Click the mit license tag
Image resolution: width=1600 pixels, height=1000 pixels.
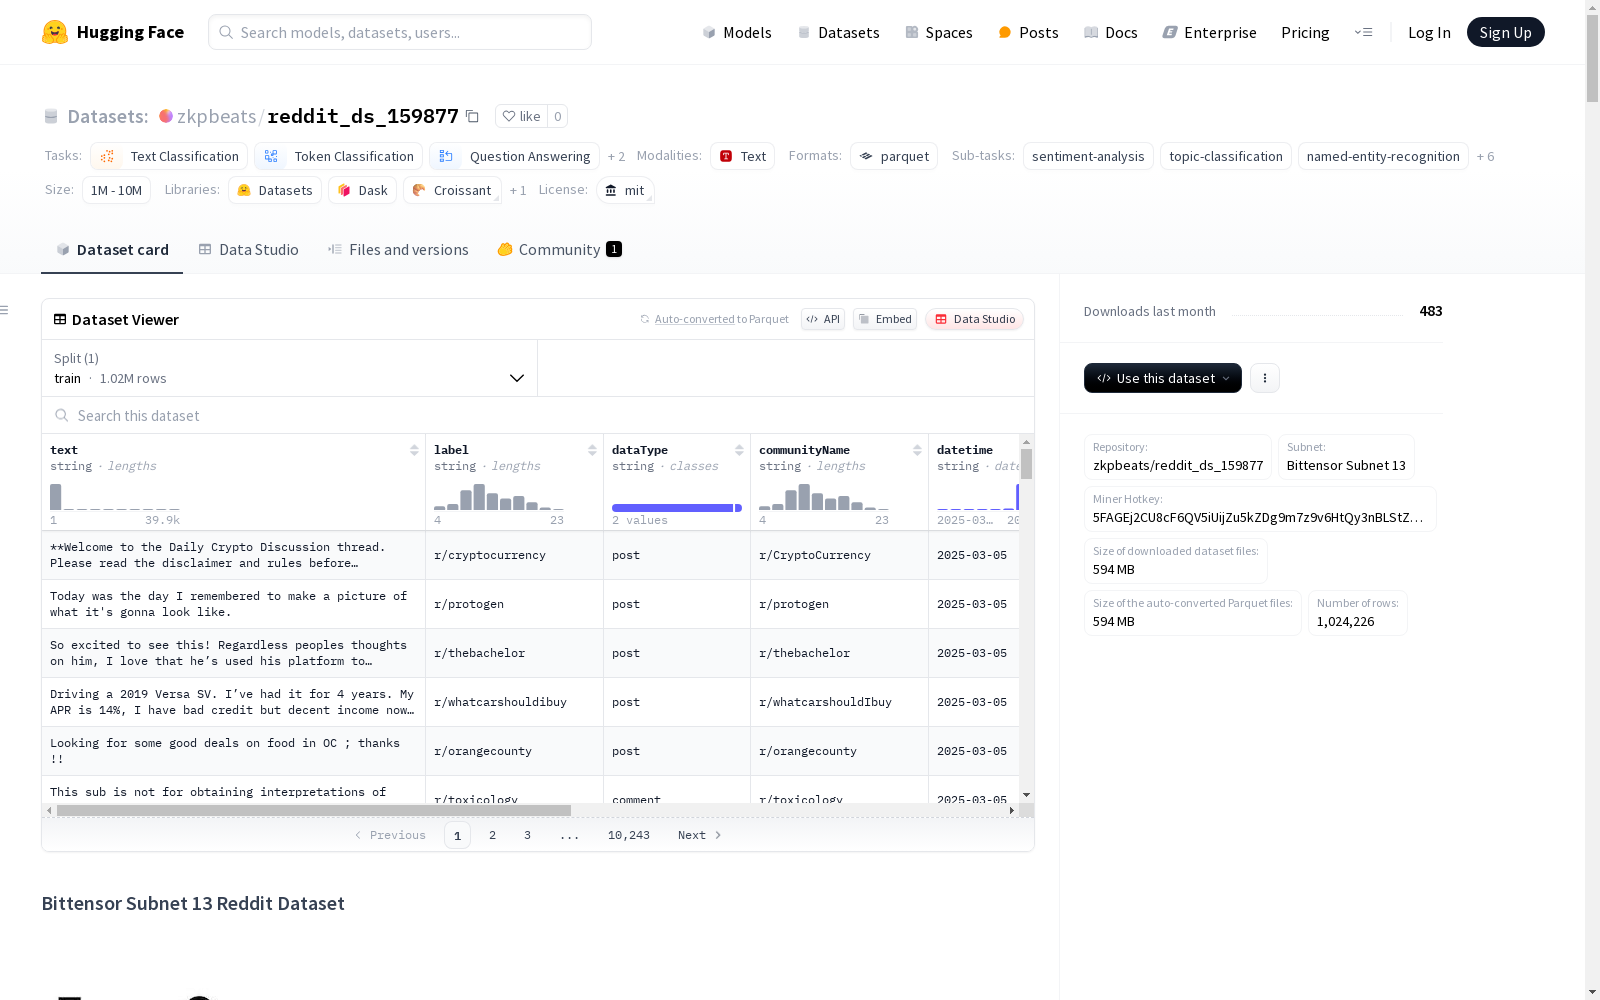click(x=625, y=190)
